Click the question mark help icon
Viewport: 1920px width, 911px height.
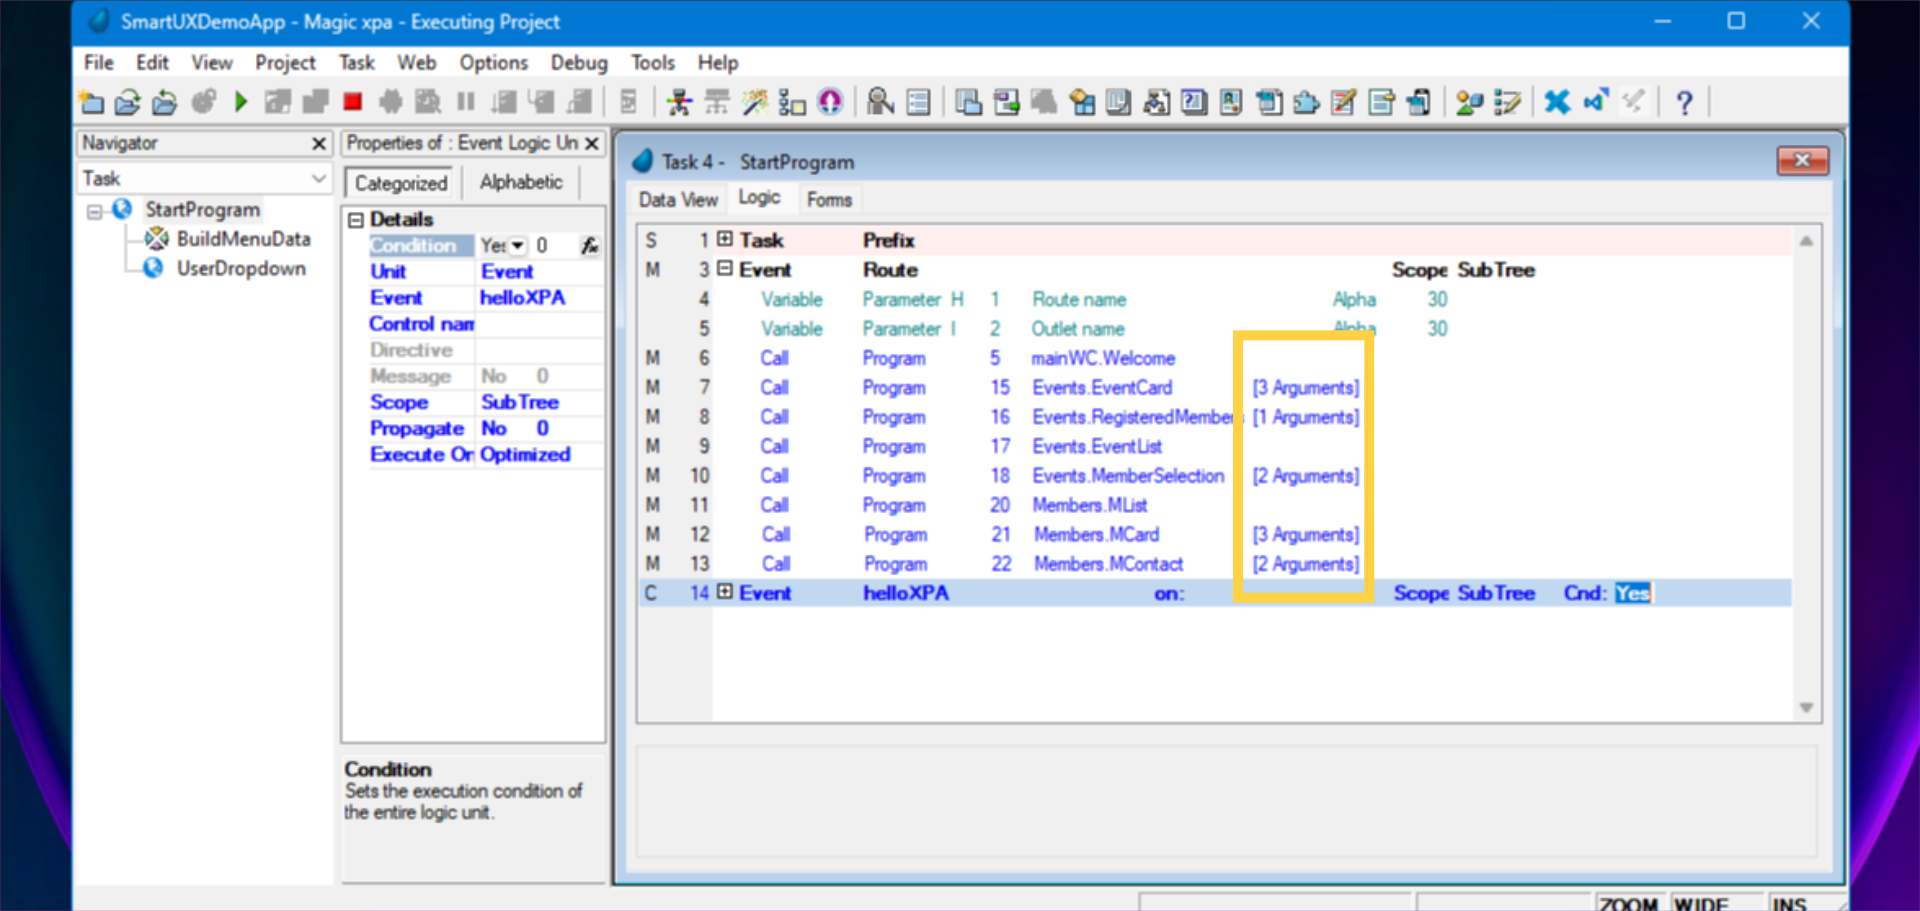click(1684, 102)
